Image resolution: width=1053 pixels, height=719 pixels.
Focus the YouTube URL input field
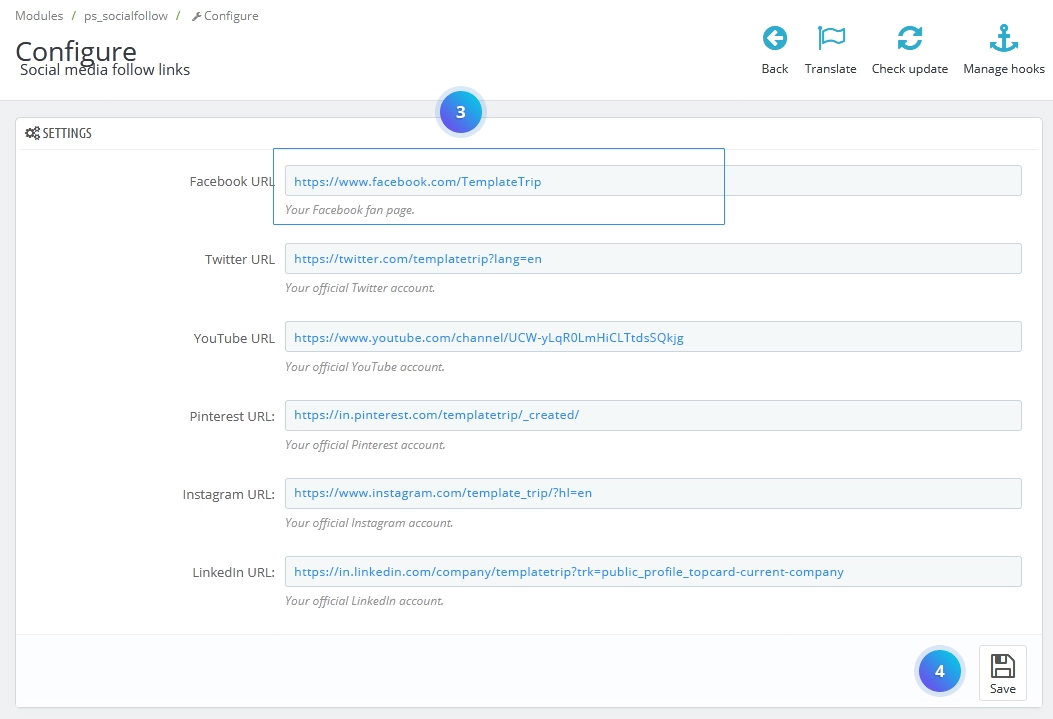point(653,337)
